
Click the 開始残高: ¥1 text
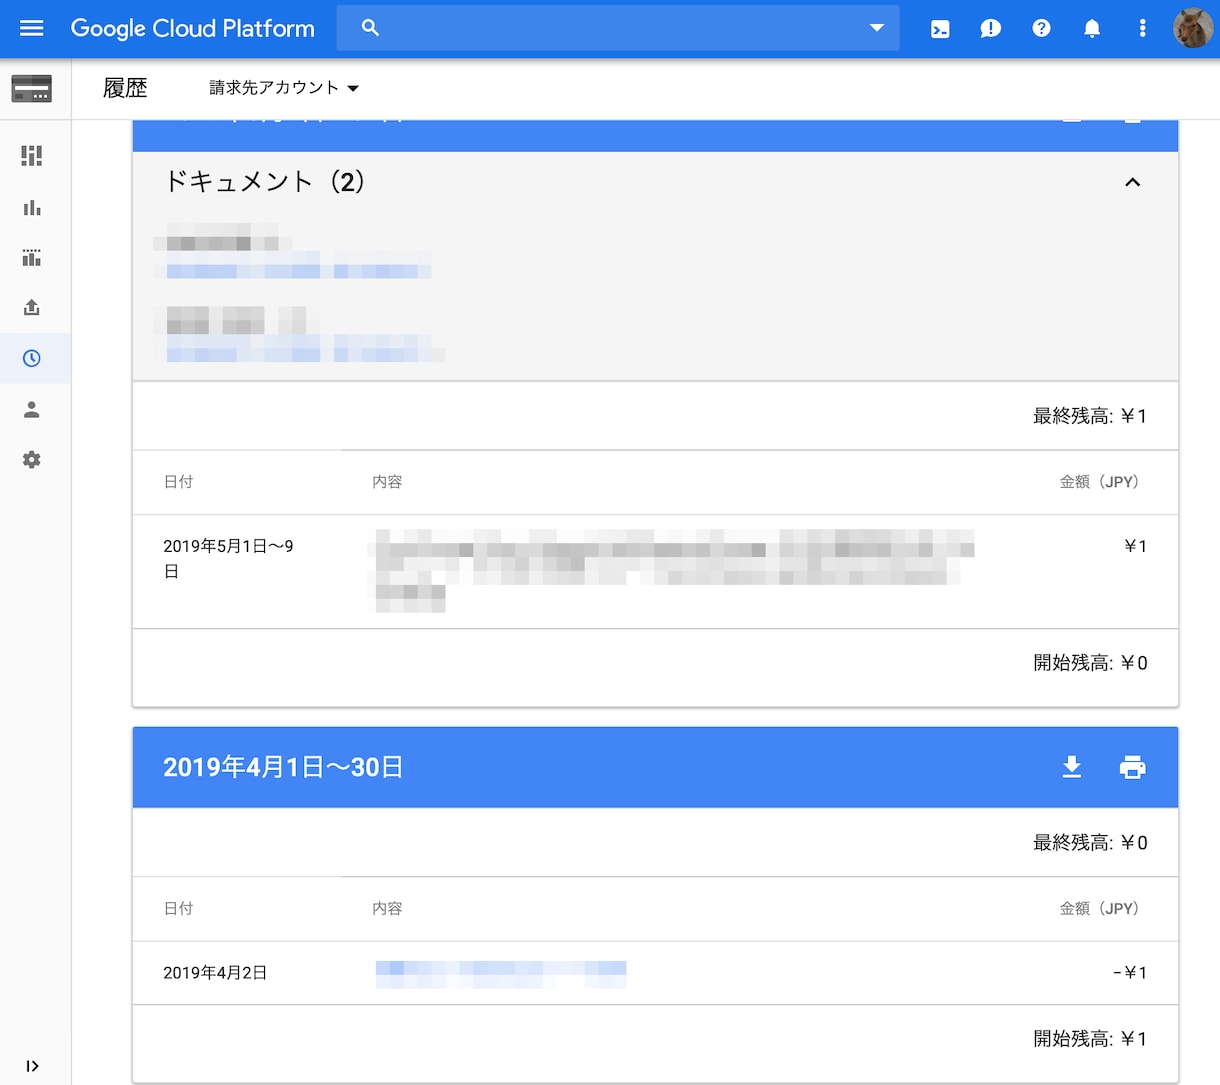point(1090,1039)
